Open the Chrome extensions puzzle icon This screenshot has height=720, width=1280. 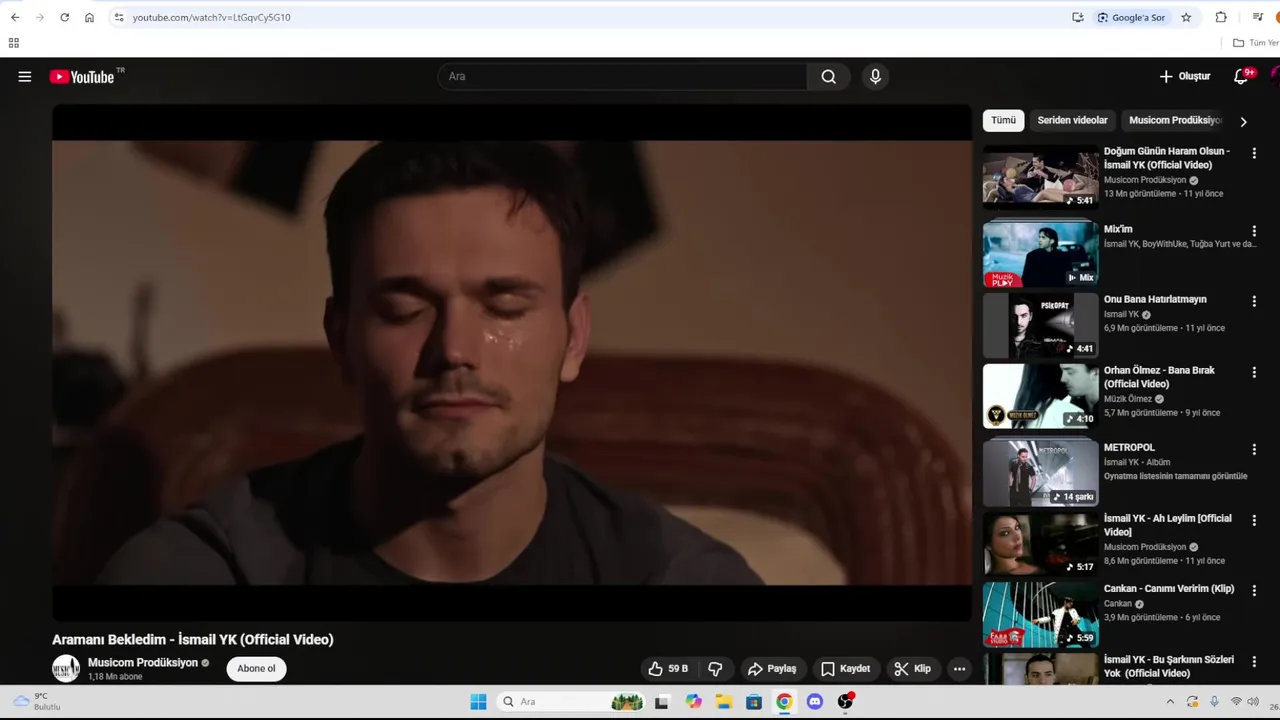pos(1221,17)
